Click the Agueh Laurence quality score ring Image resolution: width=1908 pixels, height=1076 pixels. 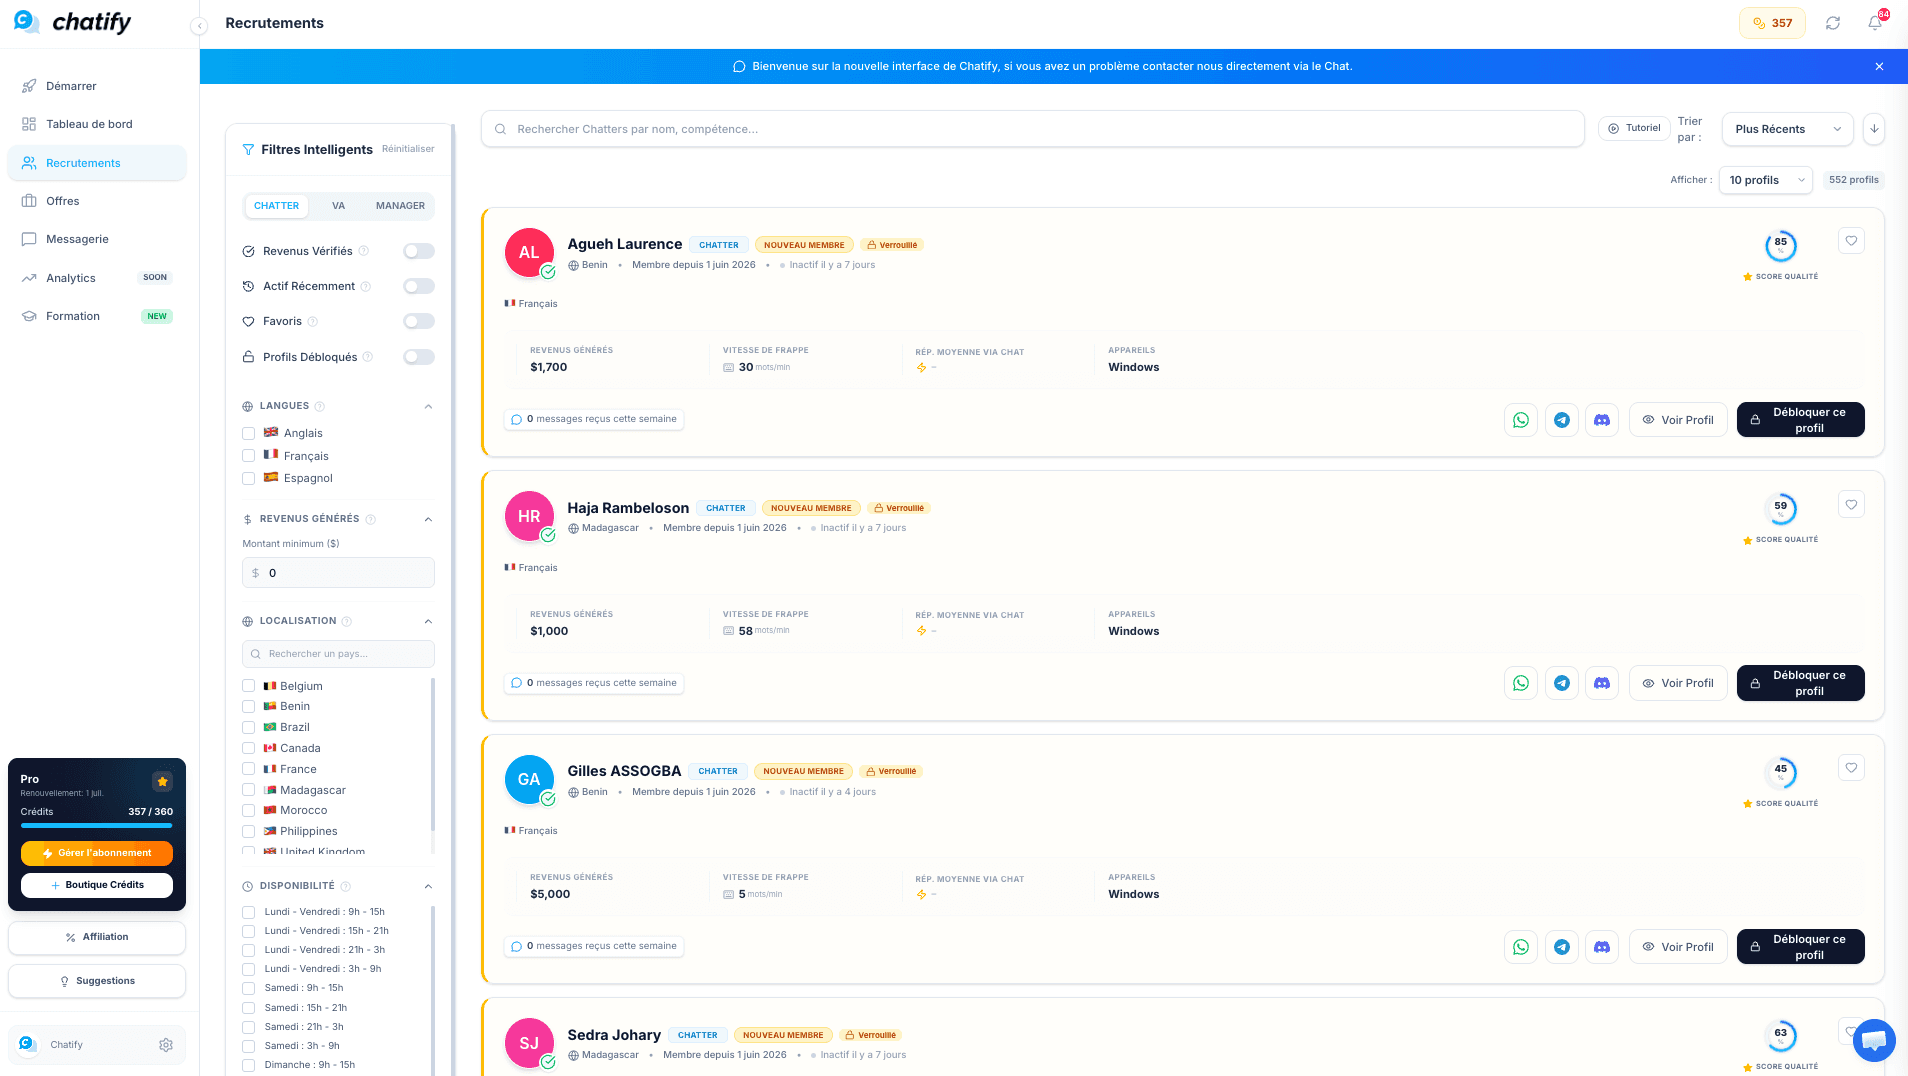pyautogui.click(x=1780, y=245)
